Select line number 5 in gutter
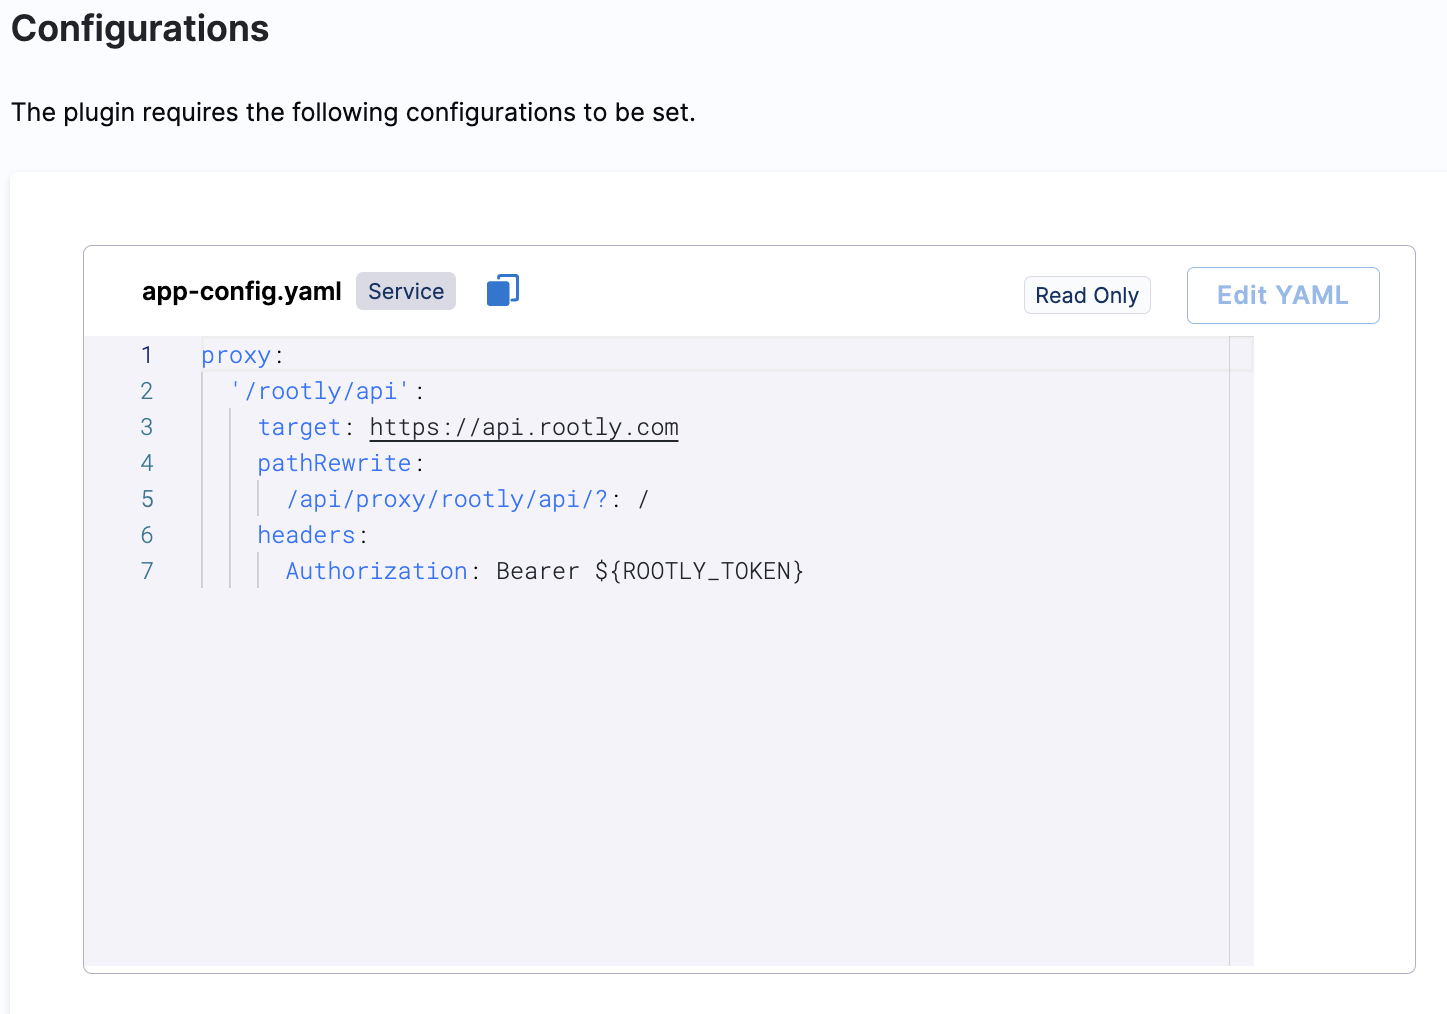The height and width of the screenshot is (1014, 1447). tap(147, 500)
